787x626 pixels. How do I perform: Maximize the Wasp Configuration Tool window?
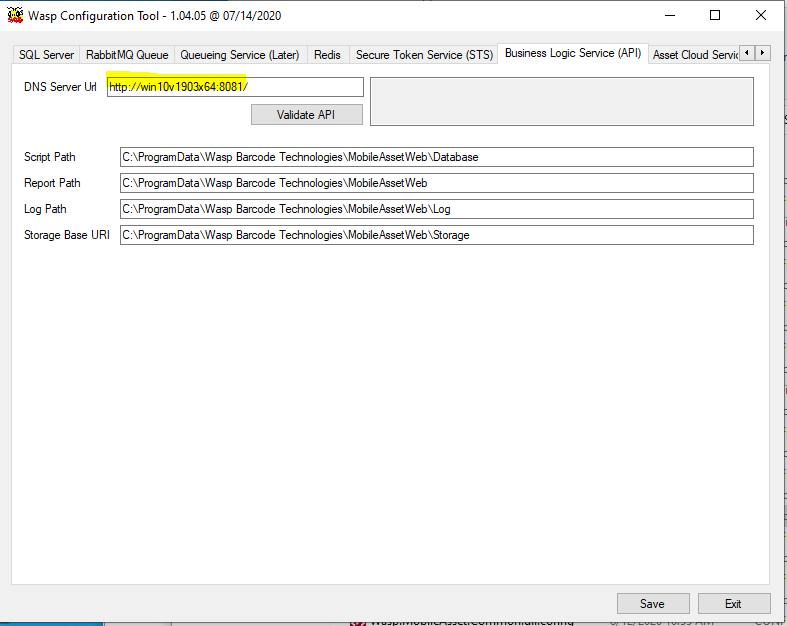(715, 16)
